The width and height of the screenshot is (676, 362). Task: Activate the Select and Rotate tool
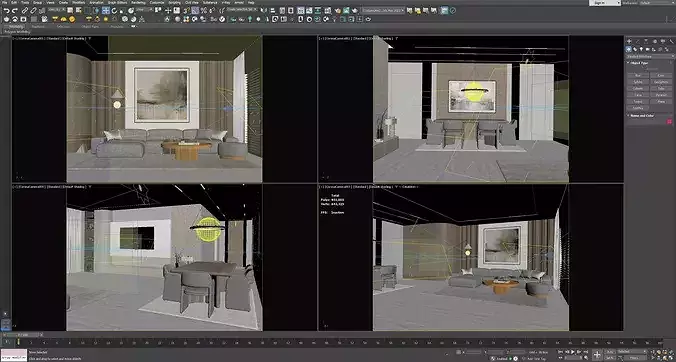[x=114, y=10]
